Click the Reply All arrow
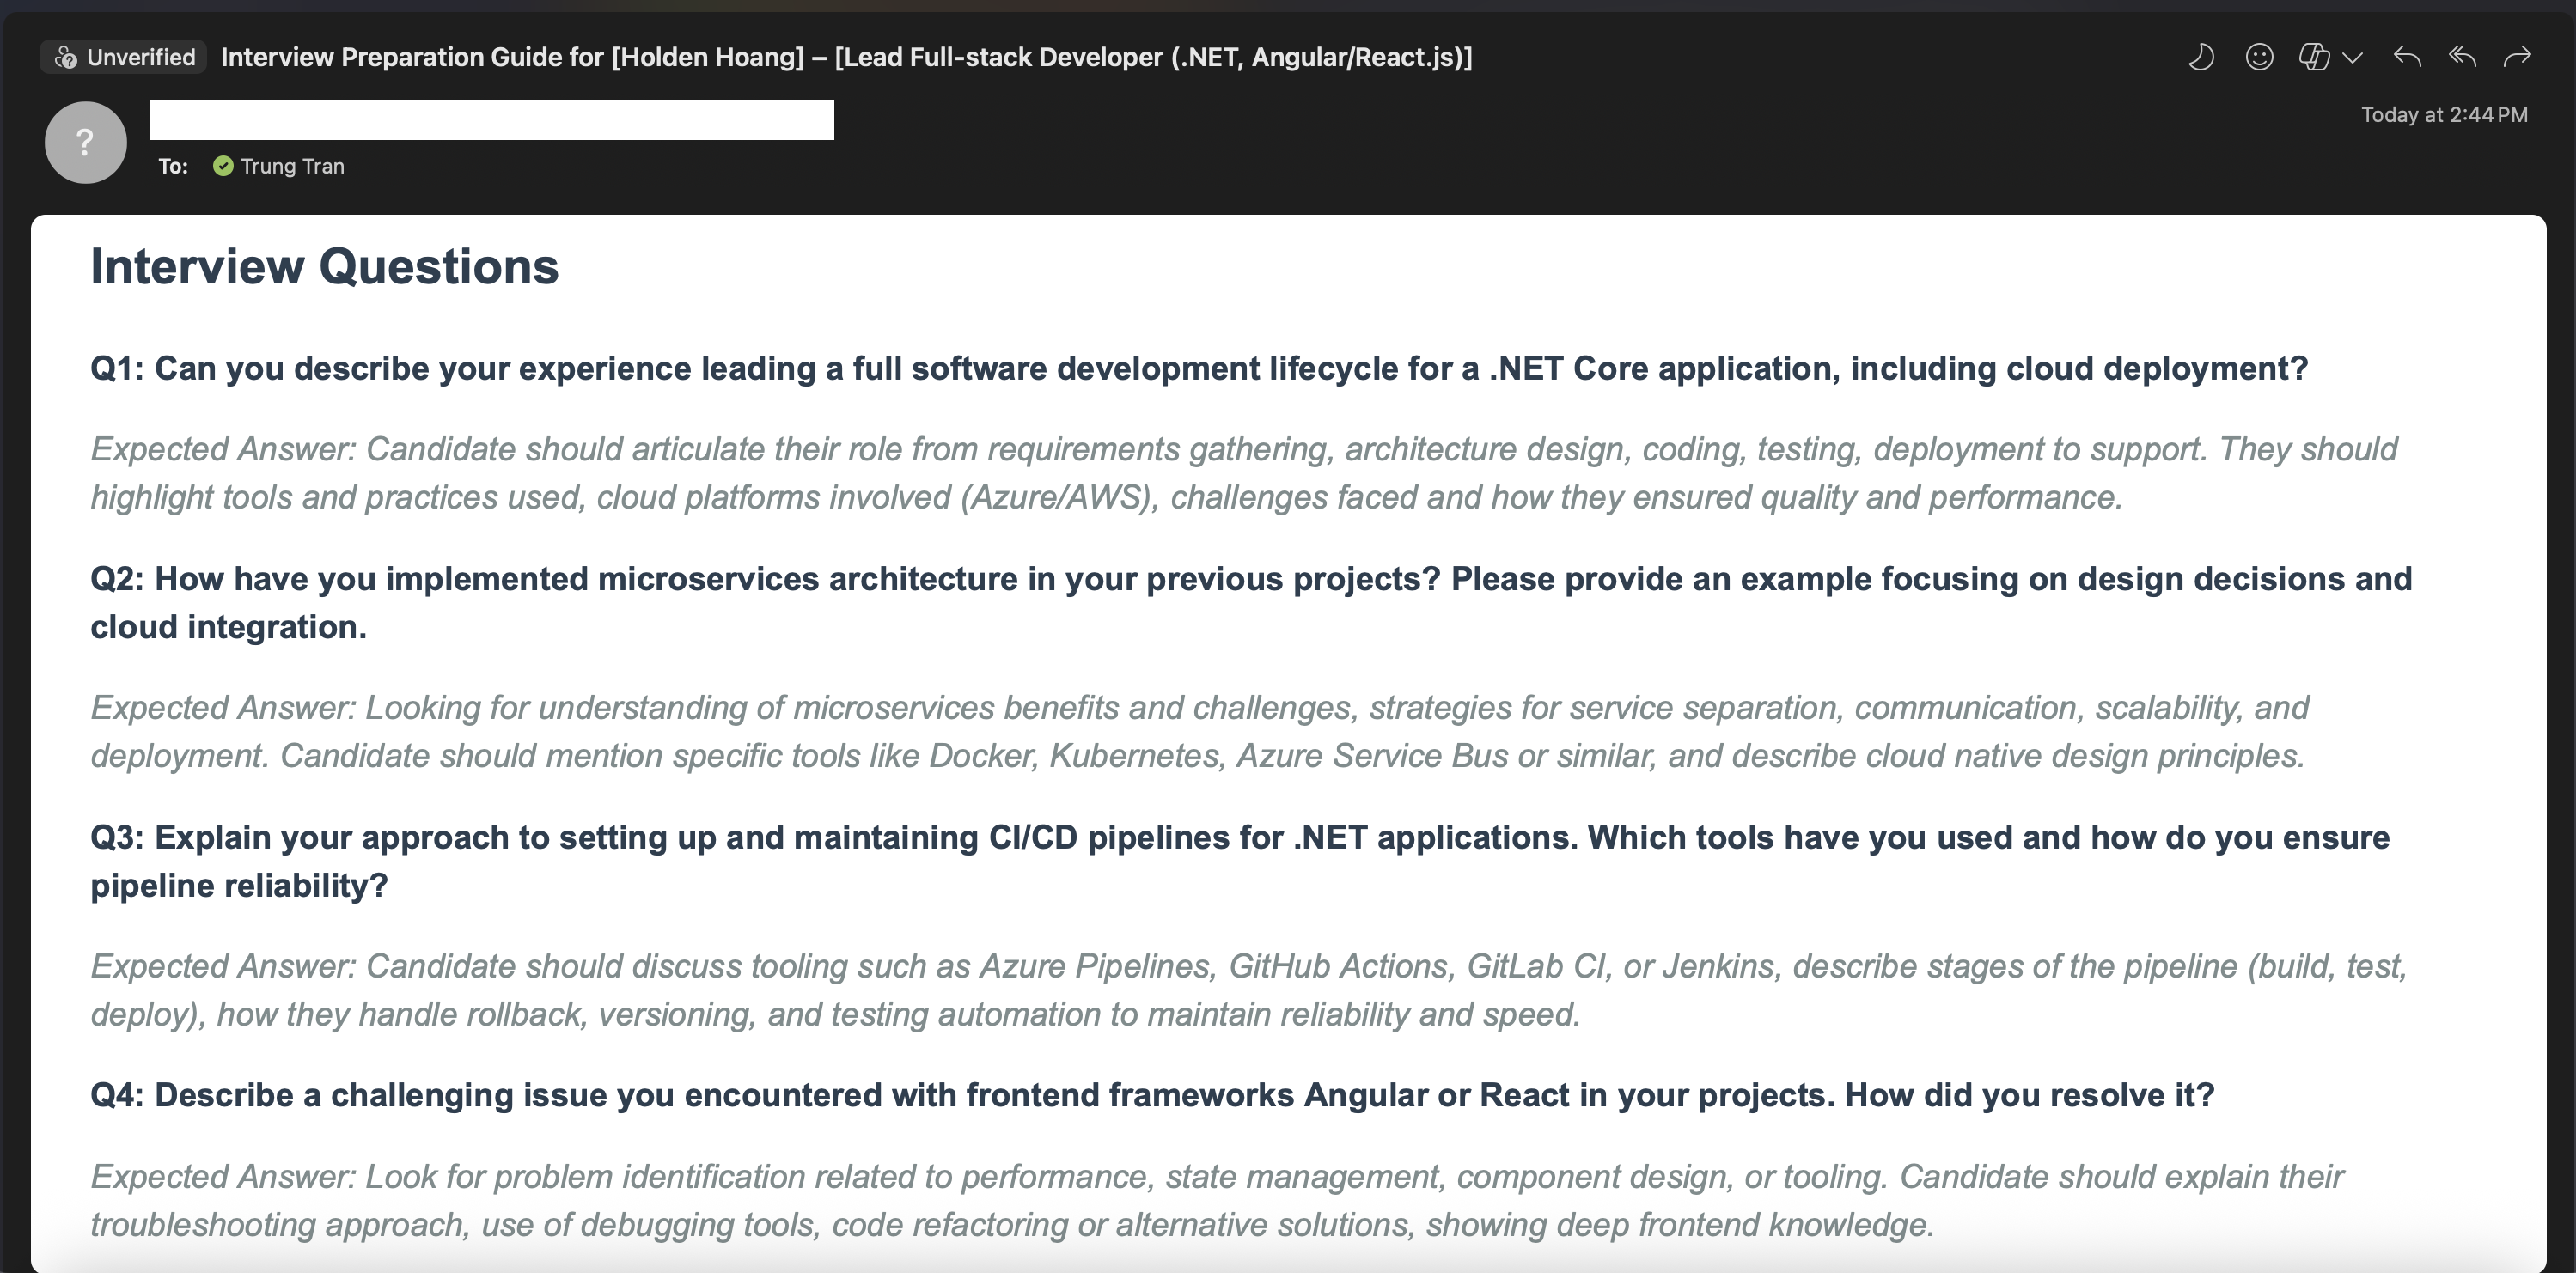 pos(2462,57)
